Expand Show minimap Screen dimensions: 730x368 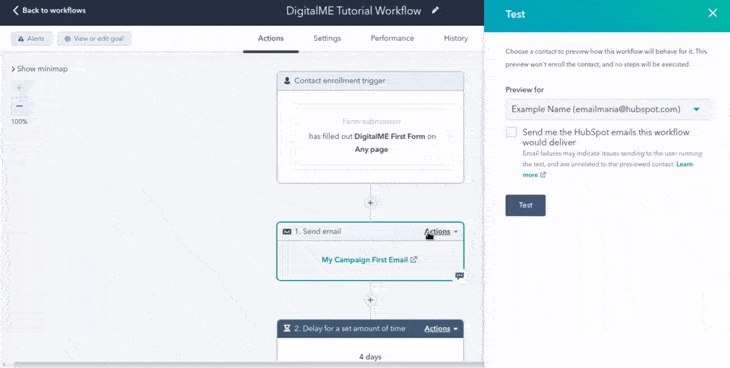pyautogui.click(x=40, y=68)
